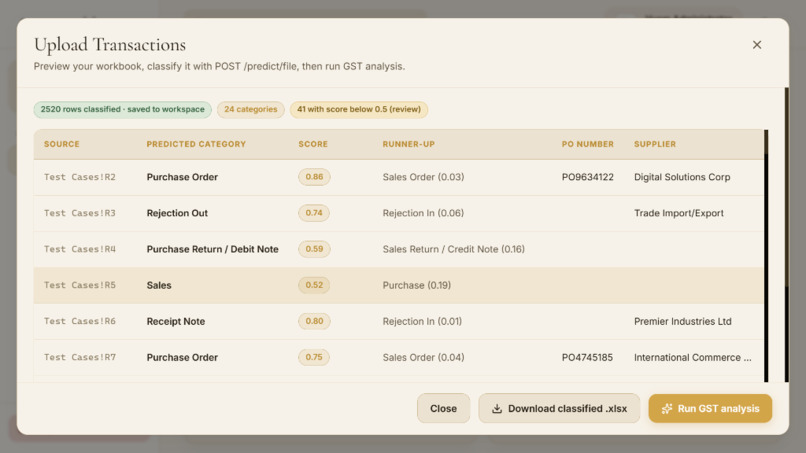Click the Sales predicted category
Screen dimensions: 806x453
coord(159,285)
